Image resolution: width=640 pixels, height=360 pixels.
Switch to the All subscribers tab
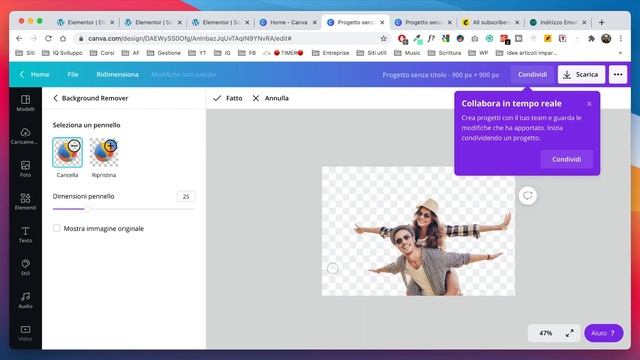[491, 22]
